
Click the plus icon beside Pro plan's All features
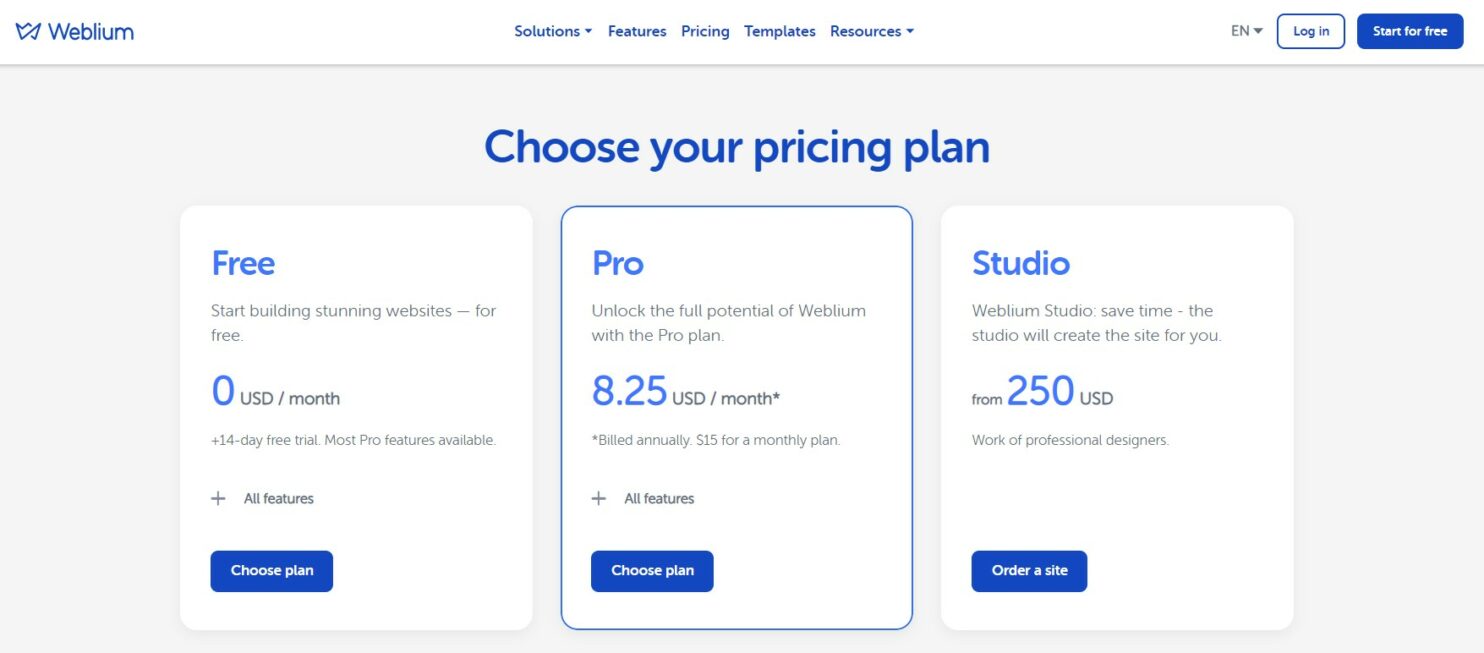pyautogui.click(x=598, y=498)
